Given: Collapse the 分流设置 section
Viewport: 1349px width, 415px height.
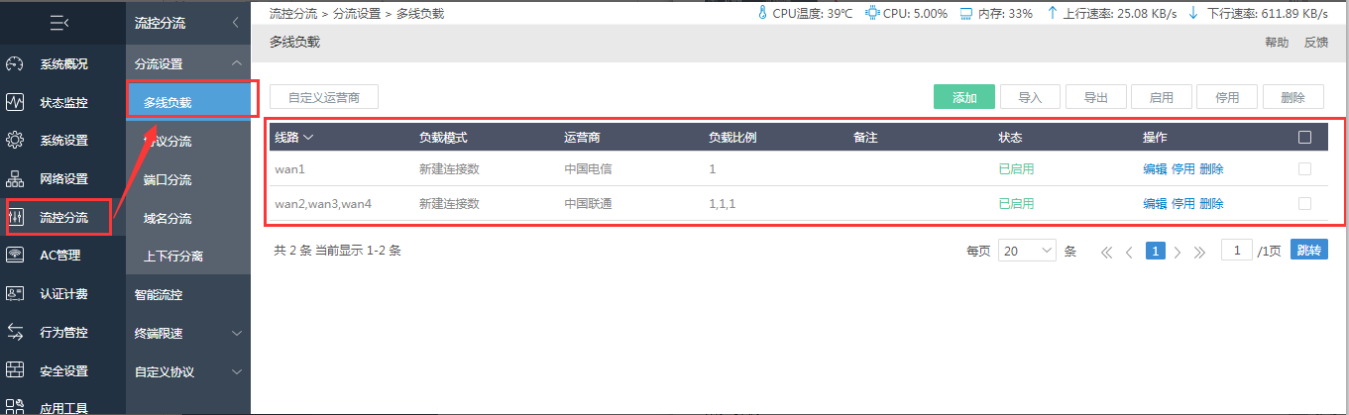Looking at the screenshot, I should click(236, 64).
